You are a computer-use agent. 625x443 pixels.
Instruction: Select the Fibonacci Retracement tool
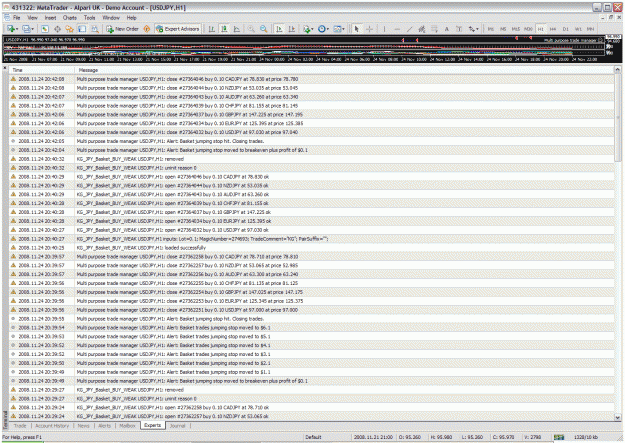tap(434, 29)
